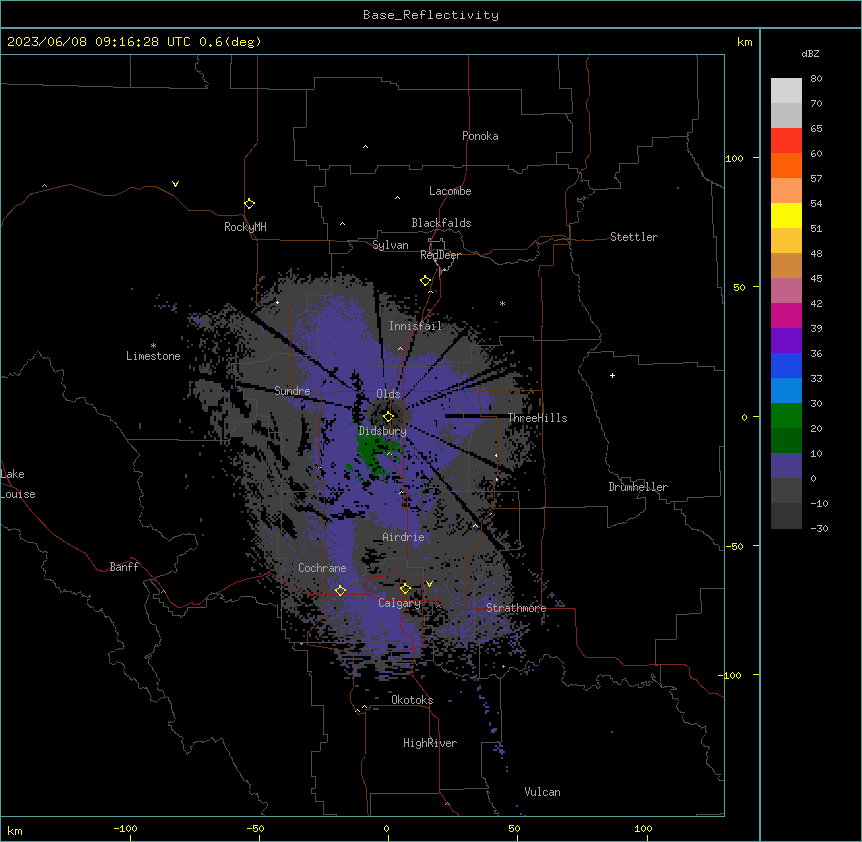Image resolution: width=862 pixels, height=842 pixels.
Task: Select the Okotoks label
Action: [412, 700]
